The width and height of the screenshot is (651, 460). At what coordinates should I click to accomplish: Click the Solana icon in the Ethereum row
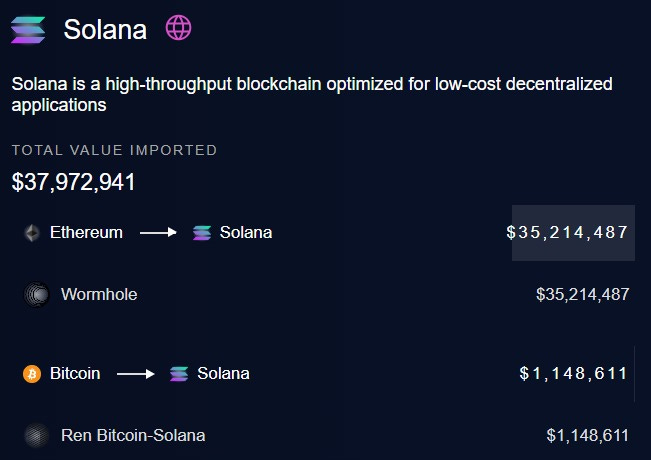[202, 233]
